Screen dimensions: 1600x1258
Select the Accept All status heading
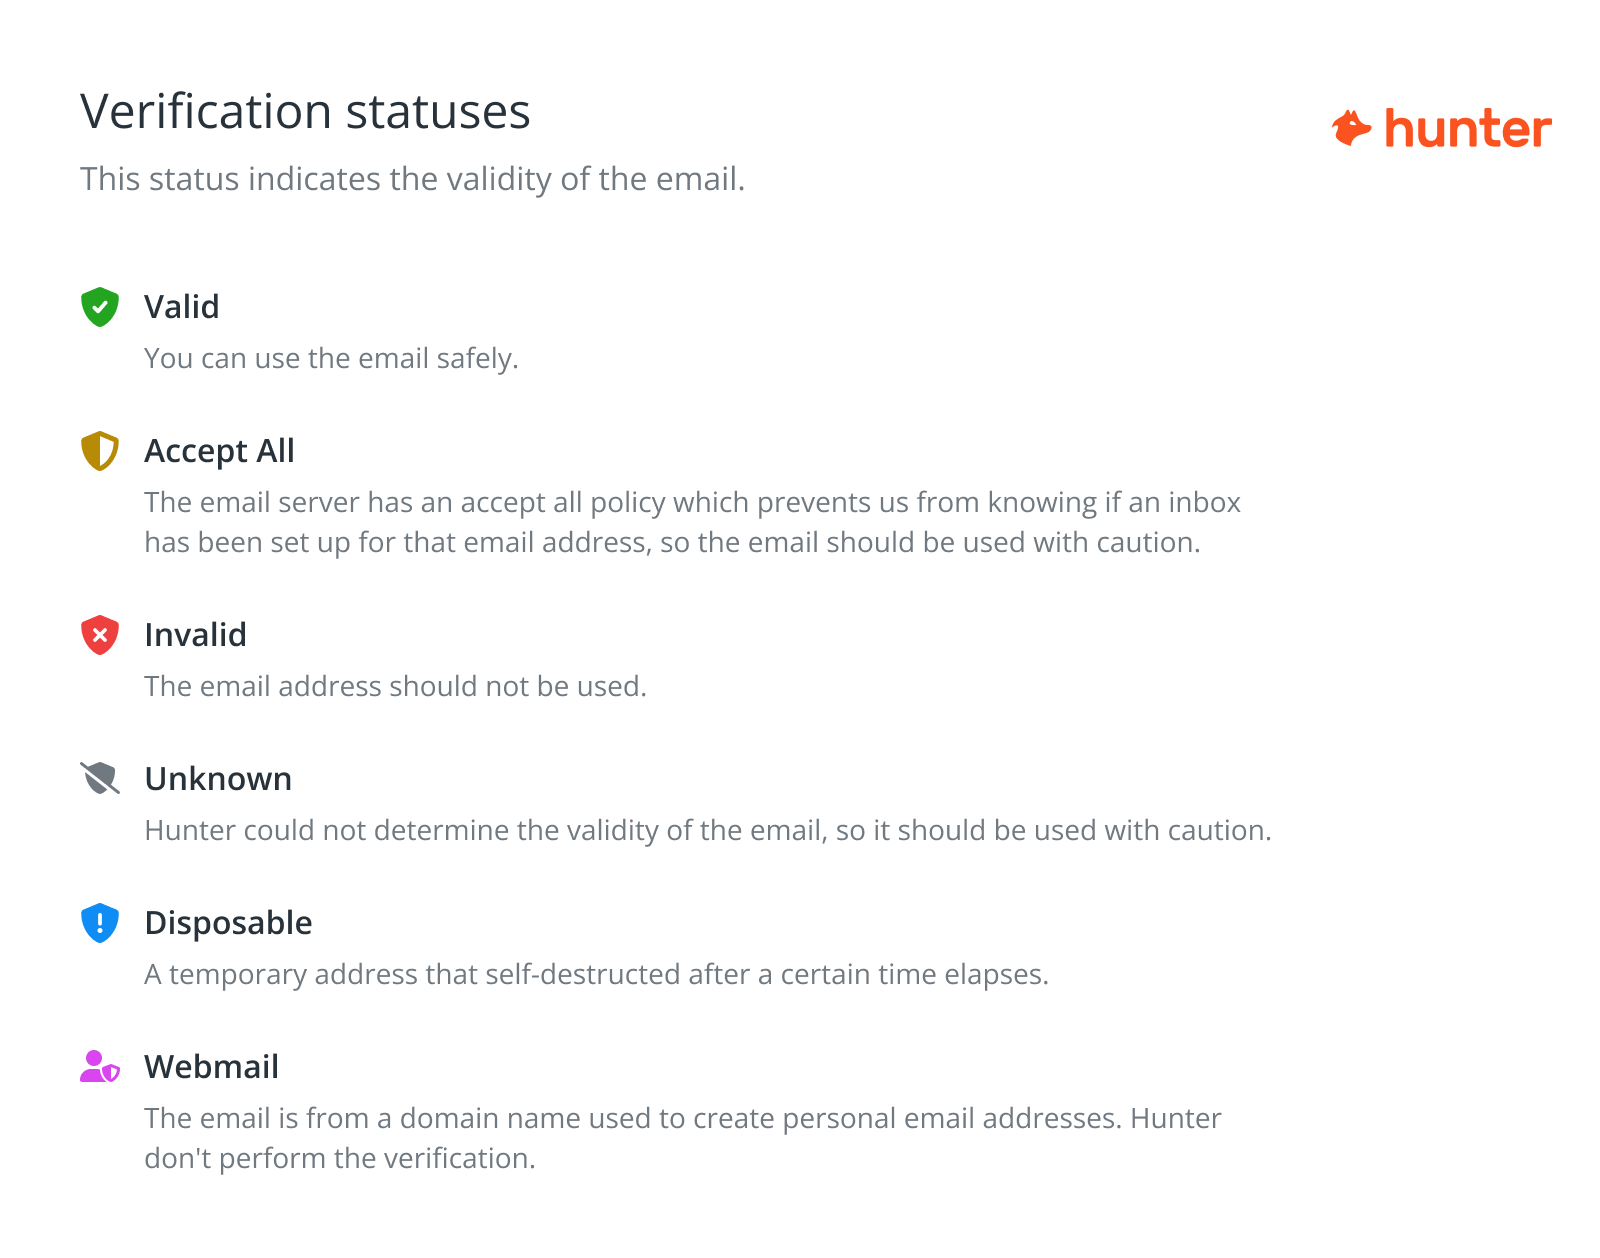point(220,451)
